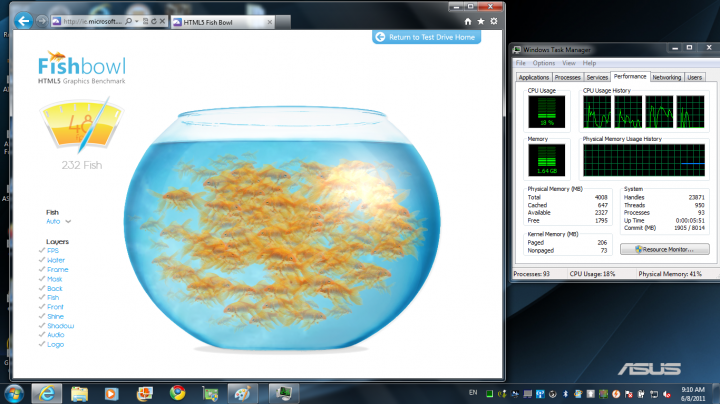Click the Task Manager title bar icon
This screenshot has height=404, width=720.
pyautogui.click(x=517, y=50)
